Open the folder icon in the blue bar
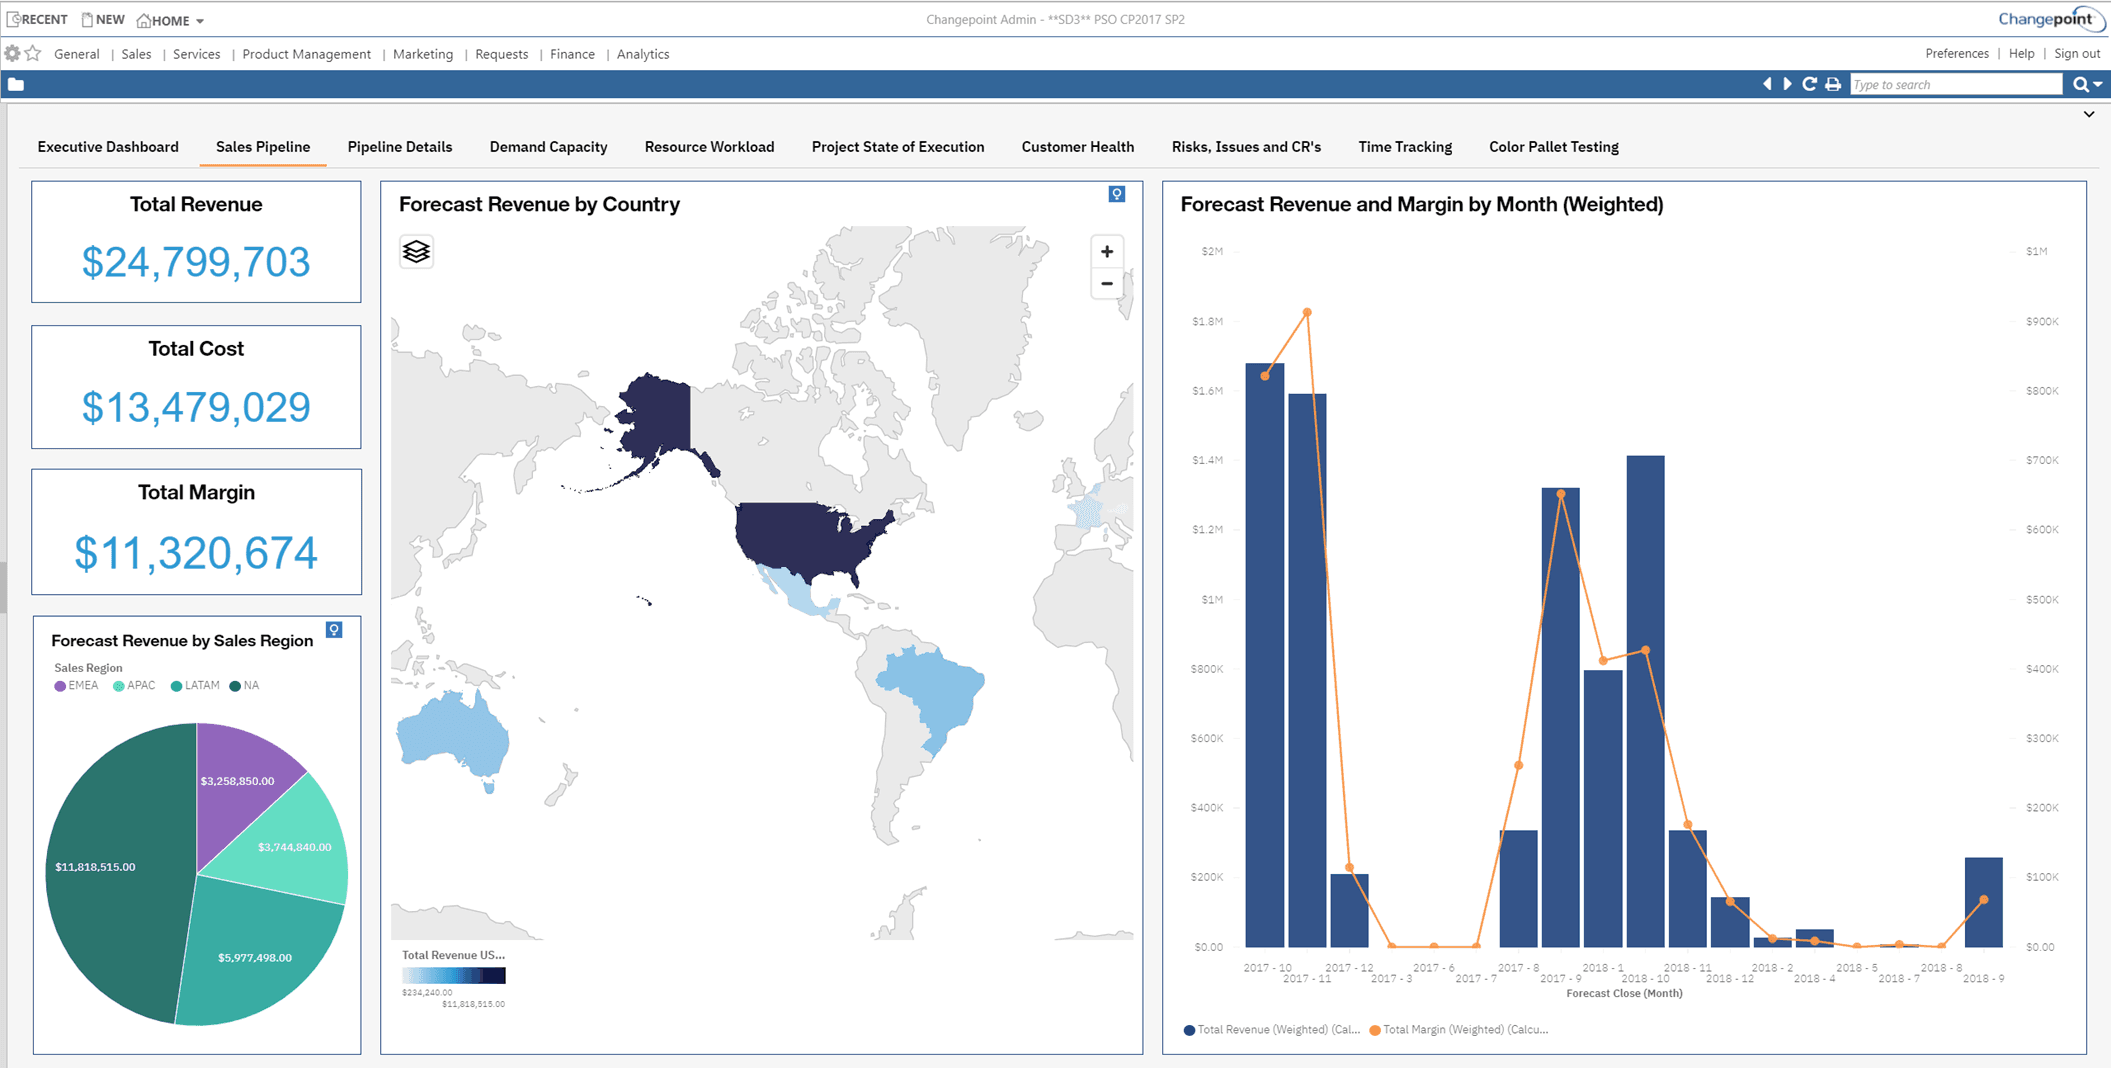Viewport: 2111px width, 1068px height. (x=16, y=85)
